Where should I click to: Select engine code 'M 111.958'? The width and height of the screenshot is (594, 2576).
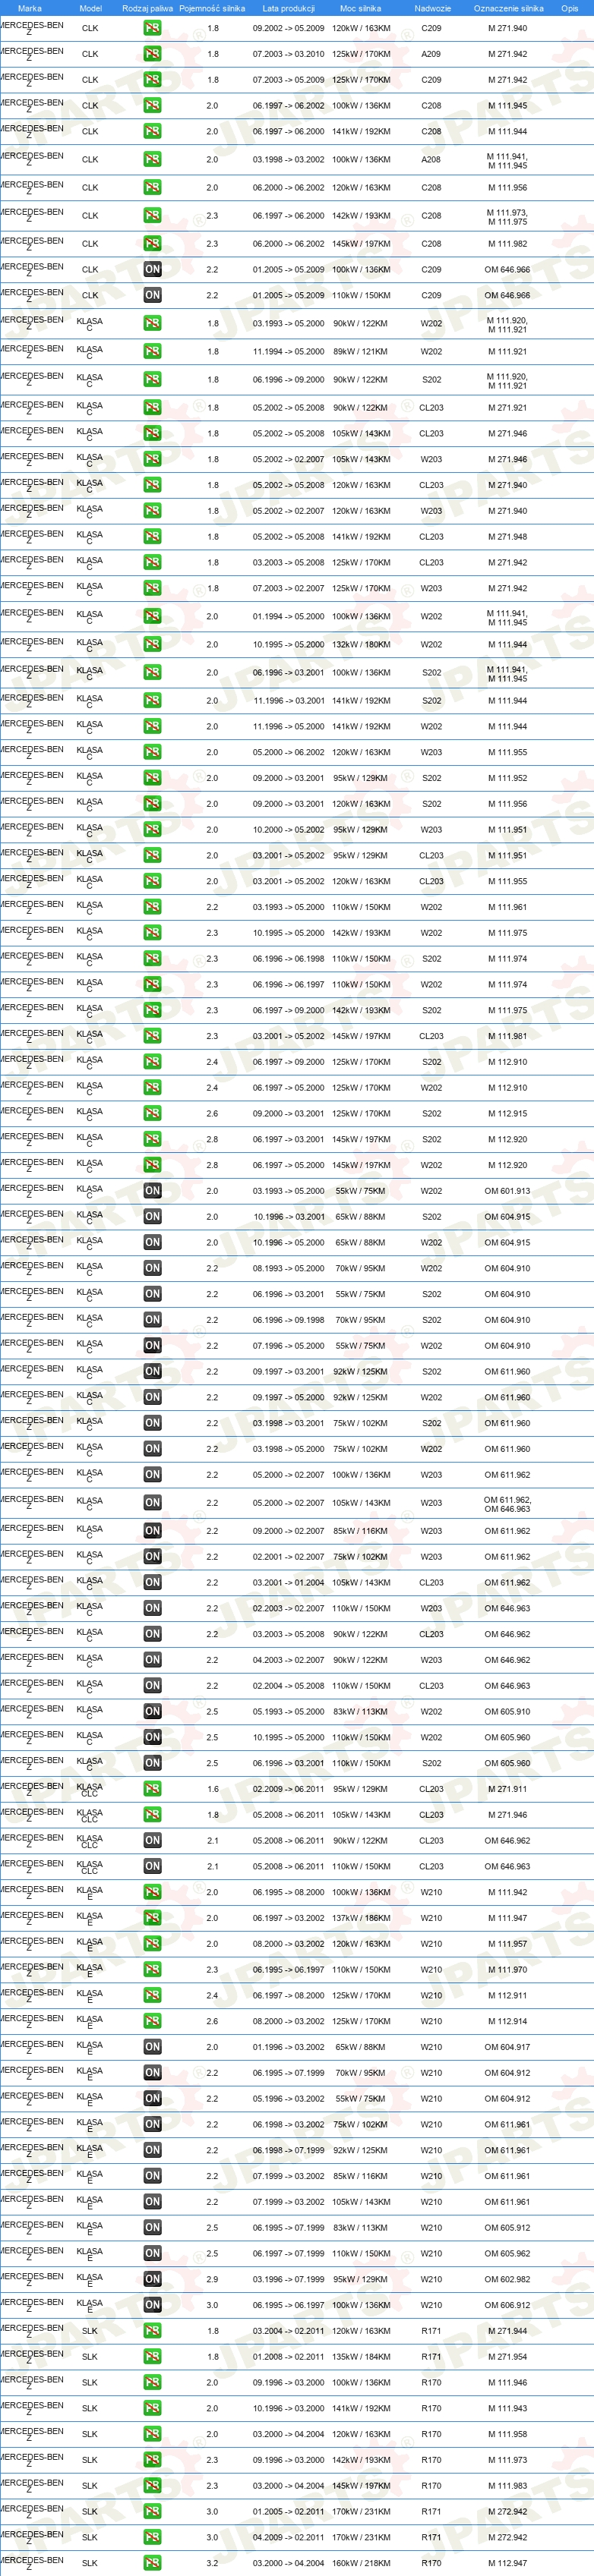(x=508, y=2434)
